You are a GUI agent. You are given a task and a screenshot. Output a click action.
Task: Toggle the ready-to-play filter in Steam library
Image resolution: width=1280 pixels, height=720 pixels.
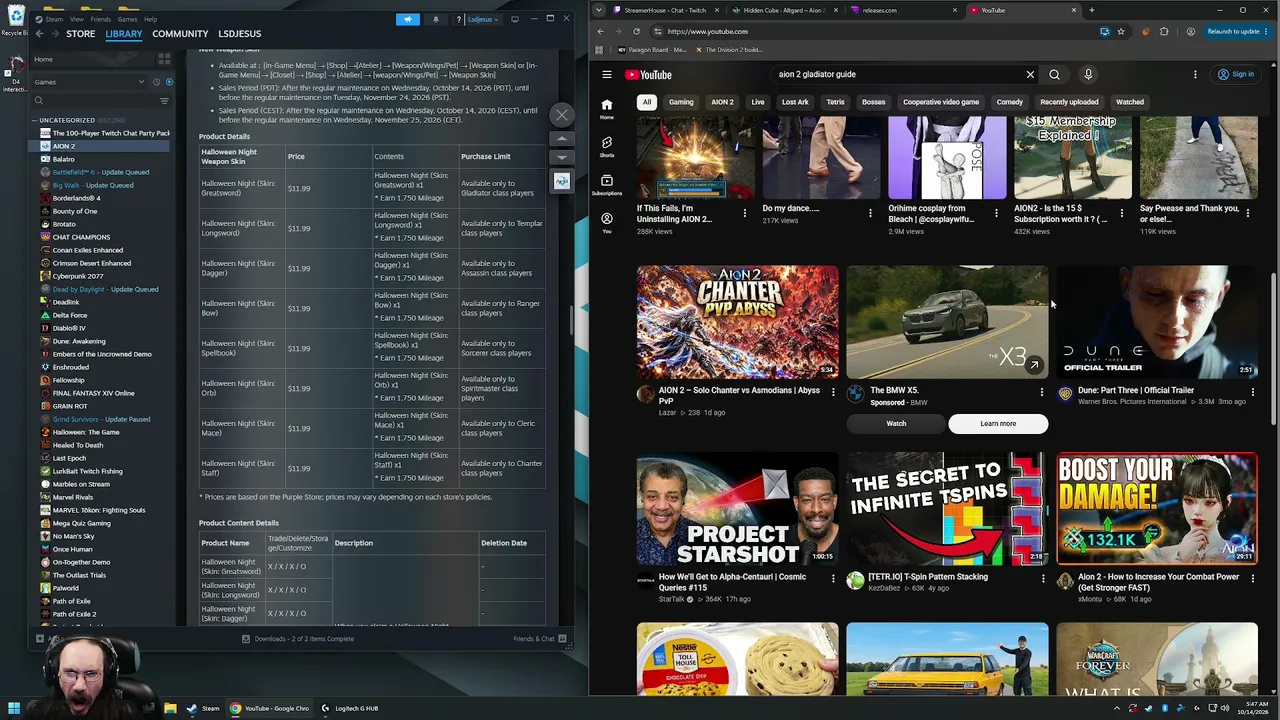pos(169,82)
